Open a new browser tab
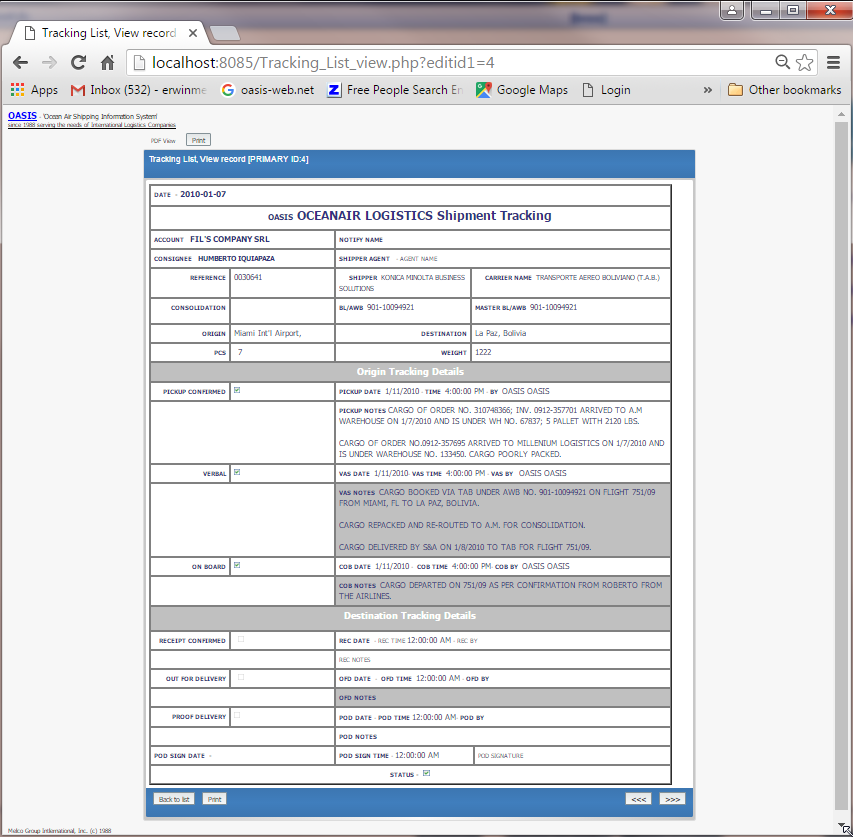 (x=225, y=33)
